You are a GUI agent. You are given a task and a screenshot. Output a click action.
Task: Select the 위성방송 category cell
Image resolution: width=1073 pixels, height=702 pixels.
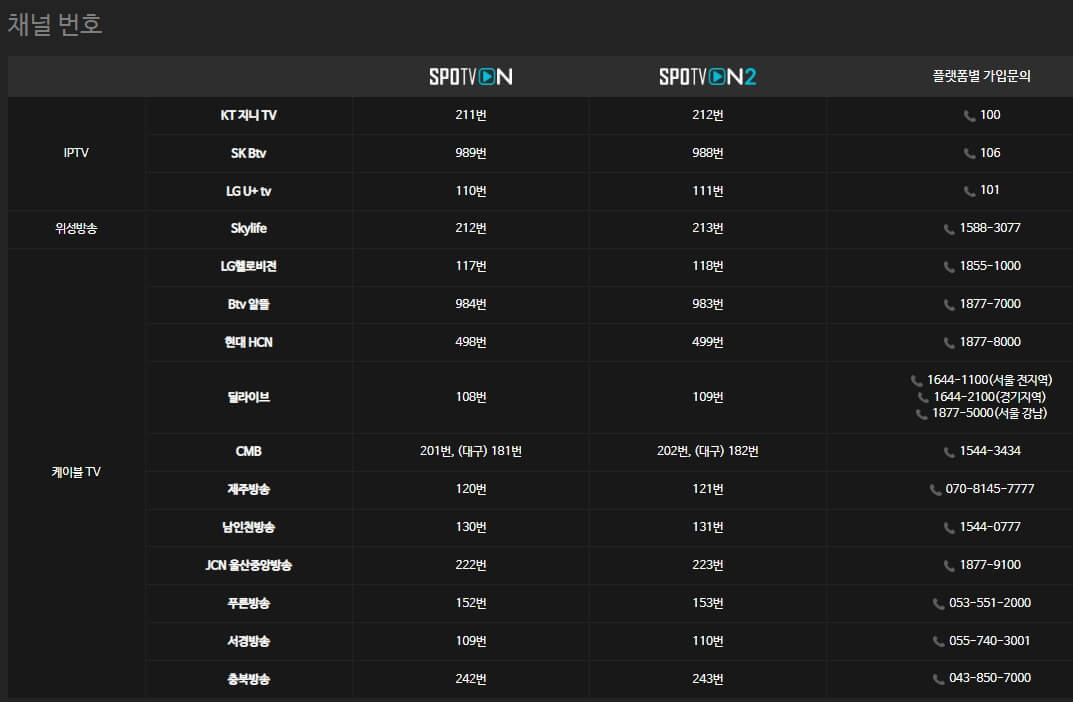click(76, 229)
